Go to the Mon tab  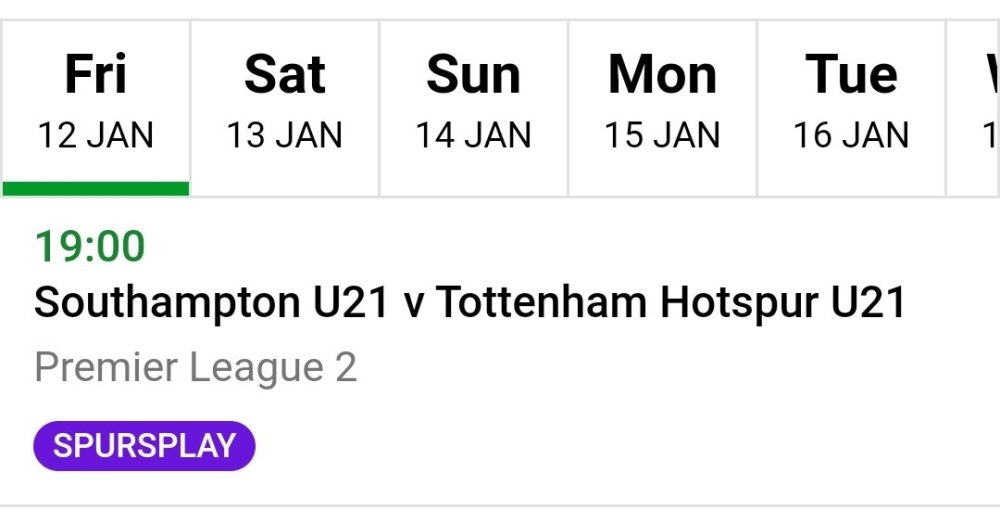pyautogui.click(x=662, y=75)
